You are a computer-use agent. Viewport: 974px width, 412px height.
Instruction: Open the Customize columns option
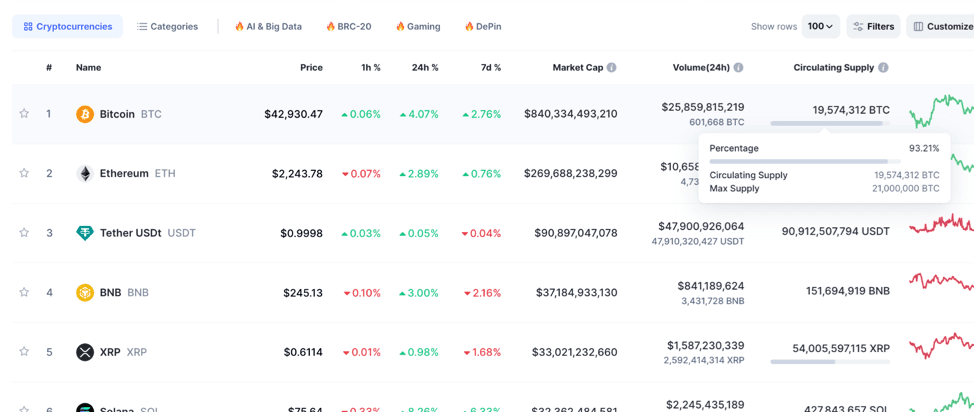click(x=942, y=27)
